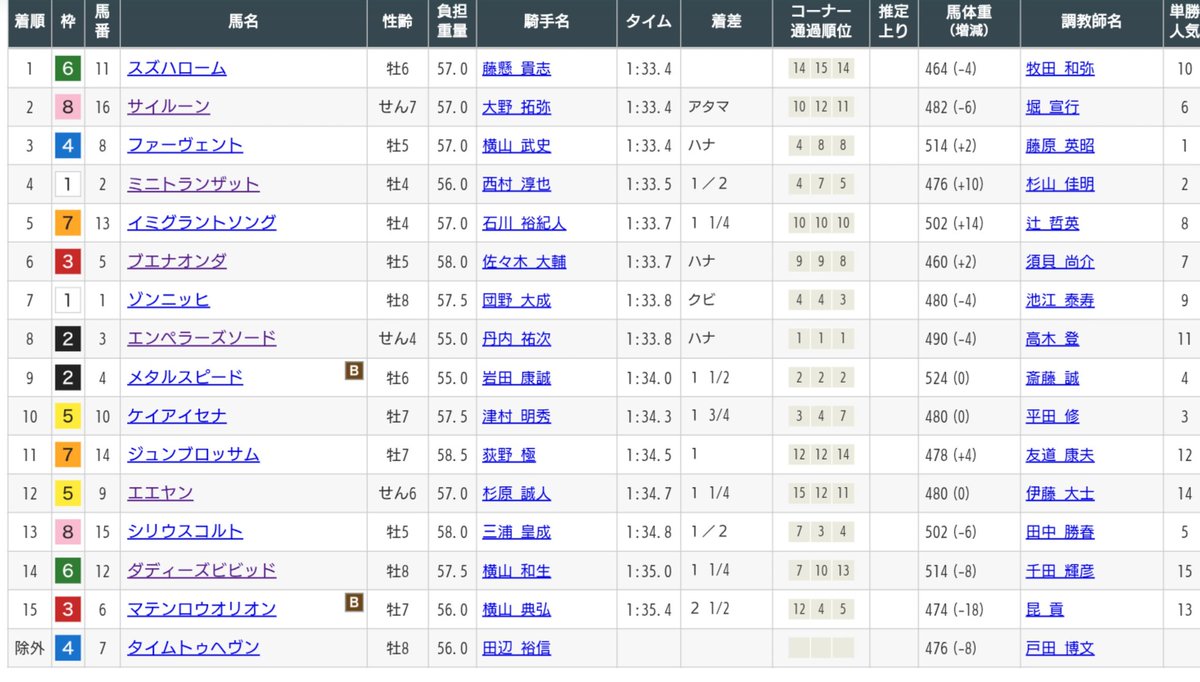Open jockey profile 三浦 皇成
Viewport: 1200px width, 682px height.
tap(516, 533)
